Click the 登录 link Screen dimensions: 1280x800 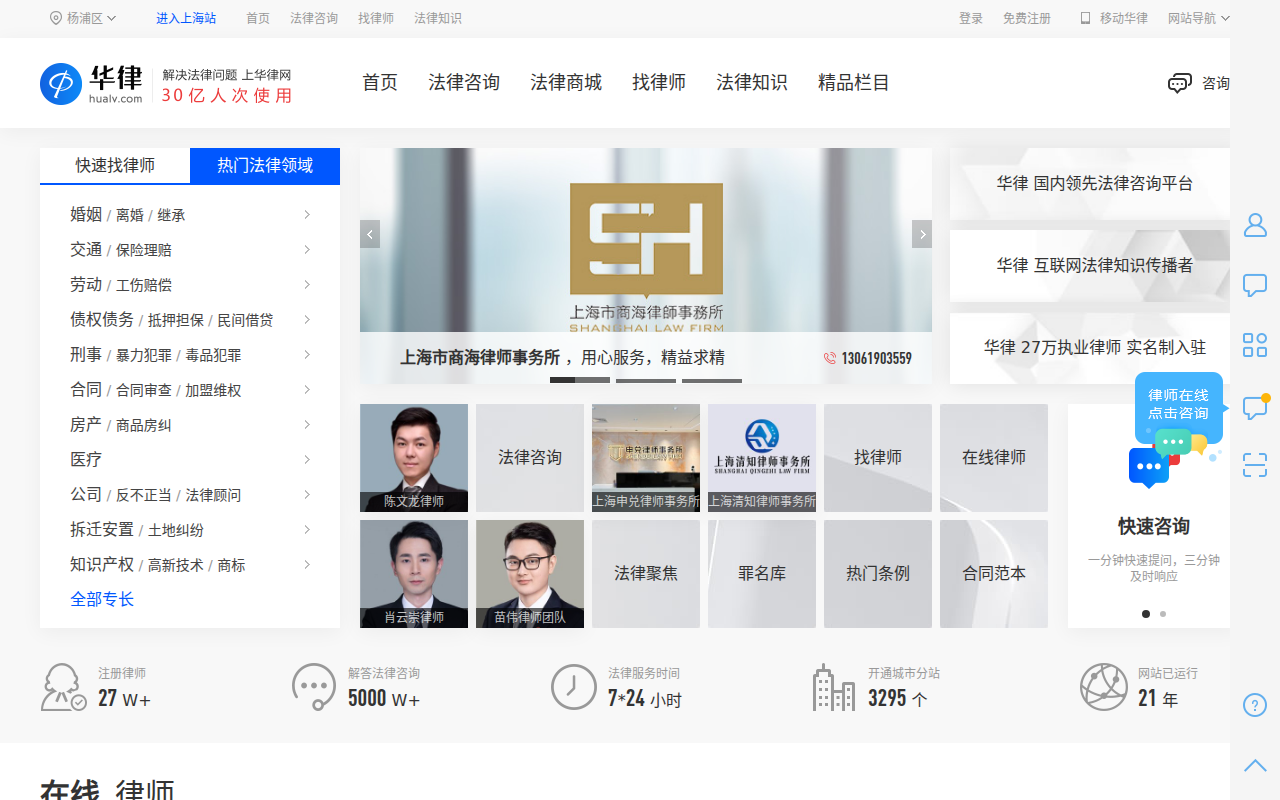pos(971,18)
